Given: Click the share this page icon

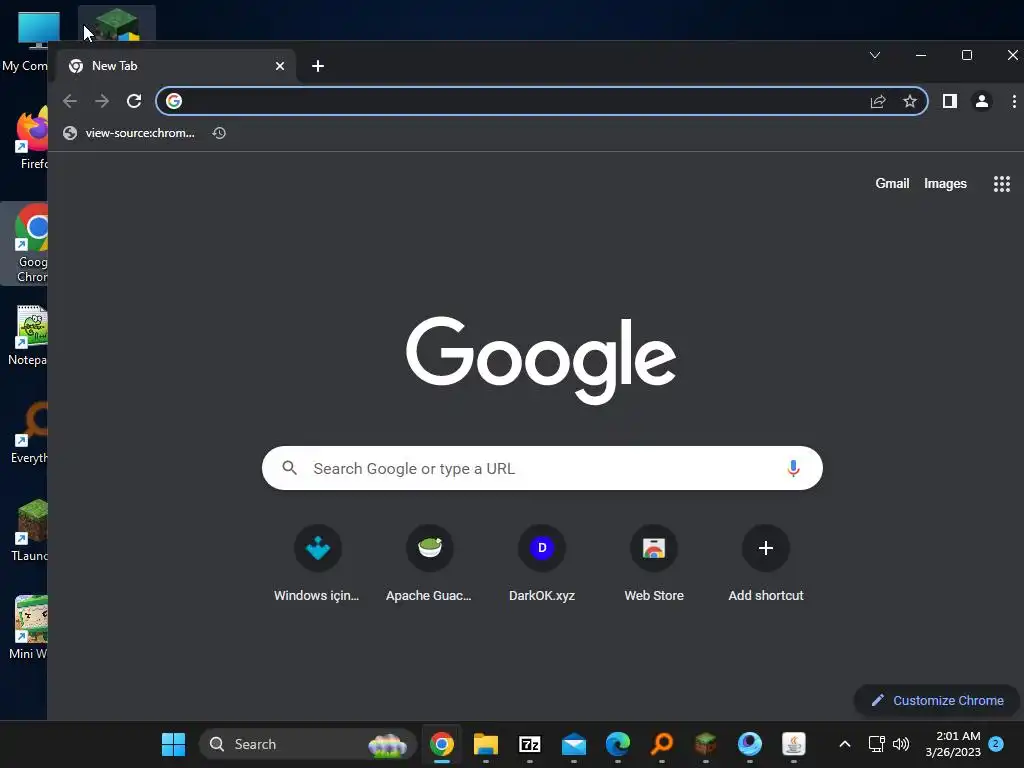Looking at the screenshot, I should (878, 101).
